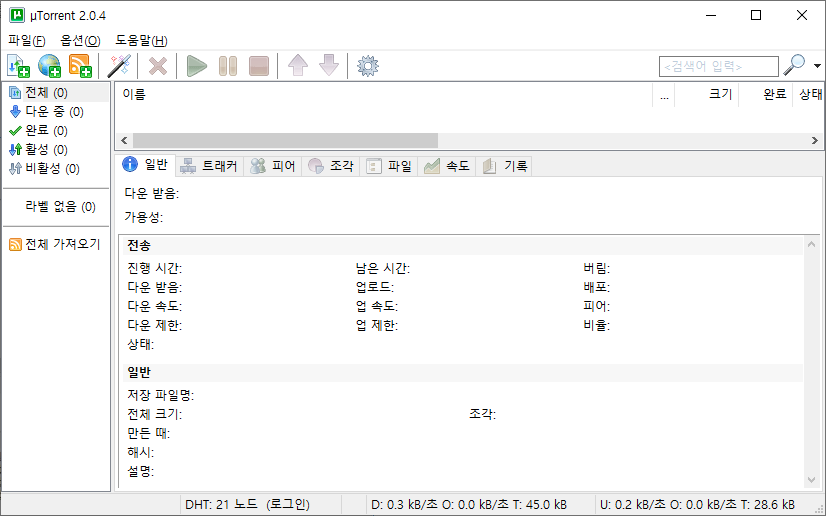Sort torrents by the 크기 column header

coord(707,95)
